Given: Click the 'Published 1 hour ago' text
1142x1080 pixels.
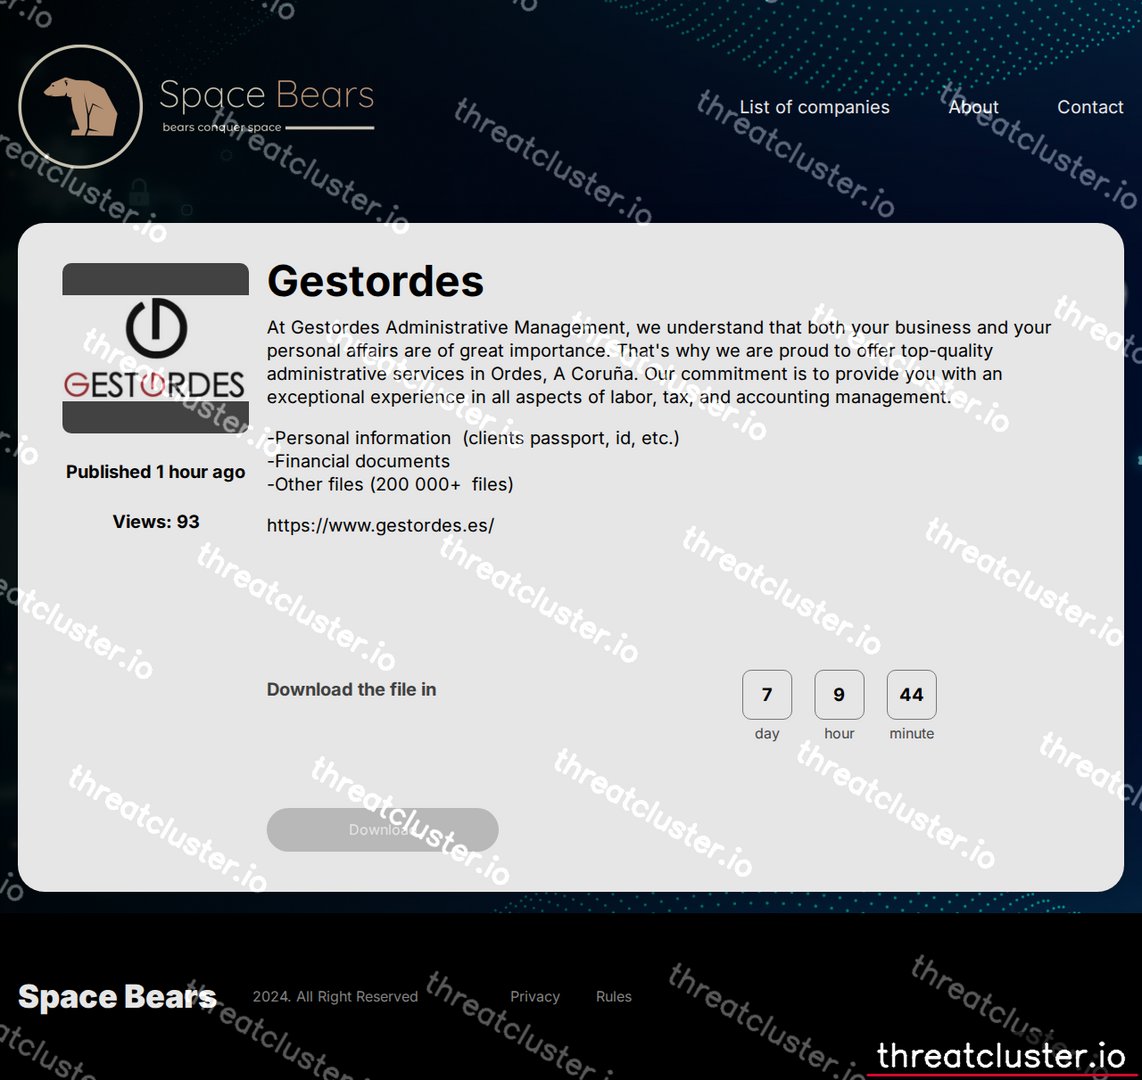Looking at the screenshot, I should click(156, 472).
